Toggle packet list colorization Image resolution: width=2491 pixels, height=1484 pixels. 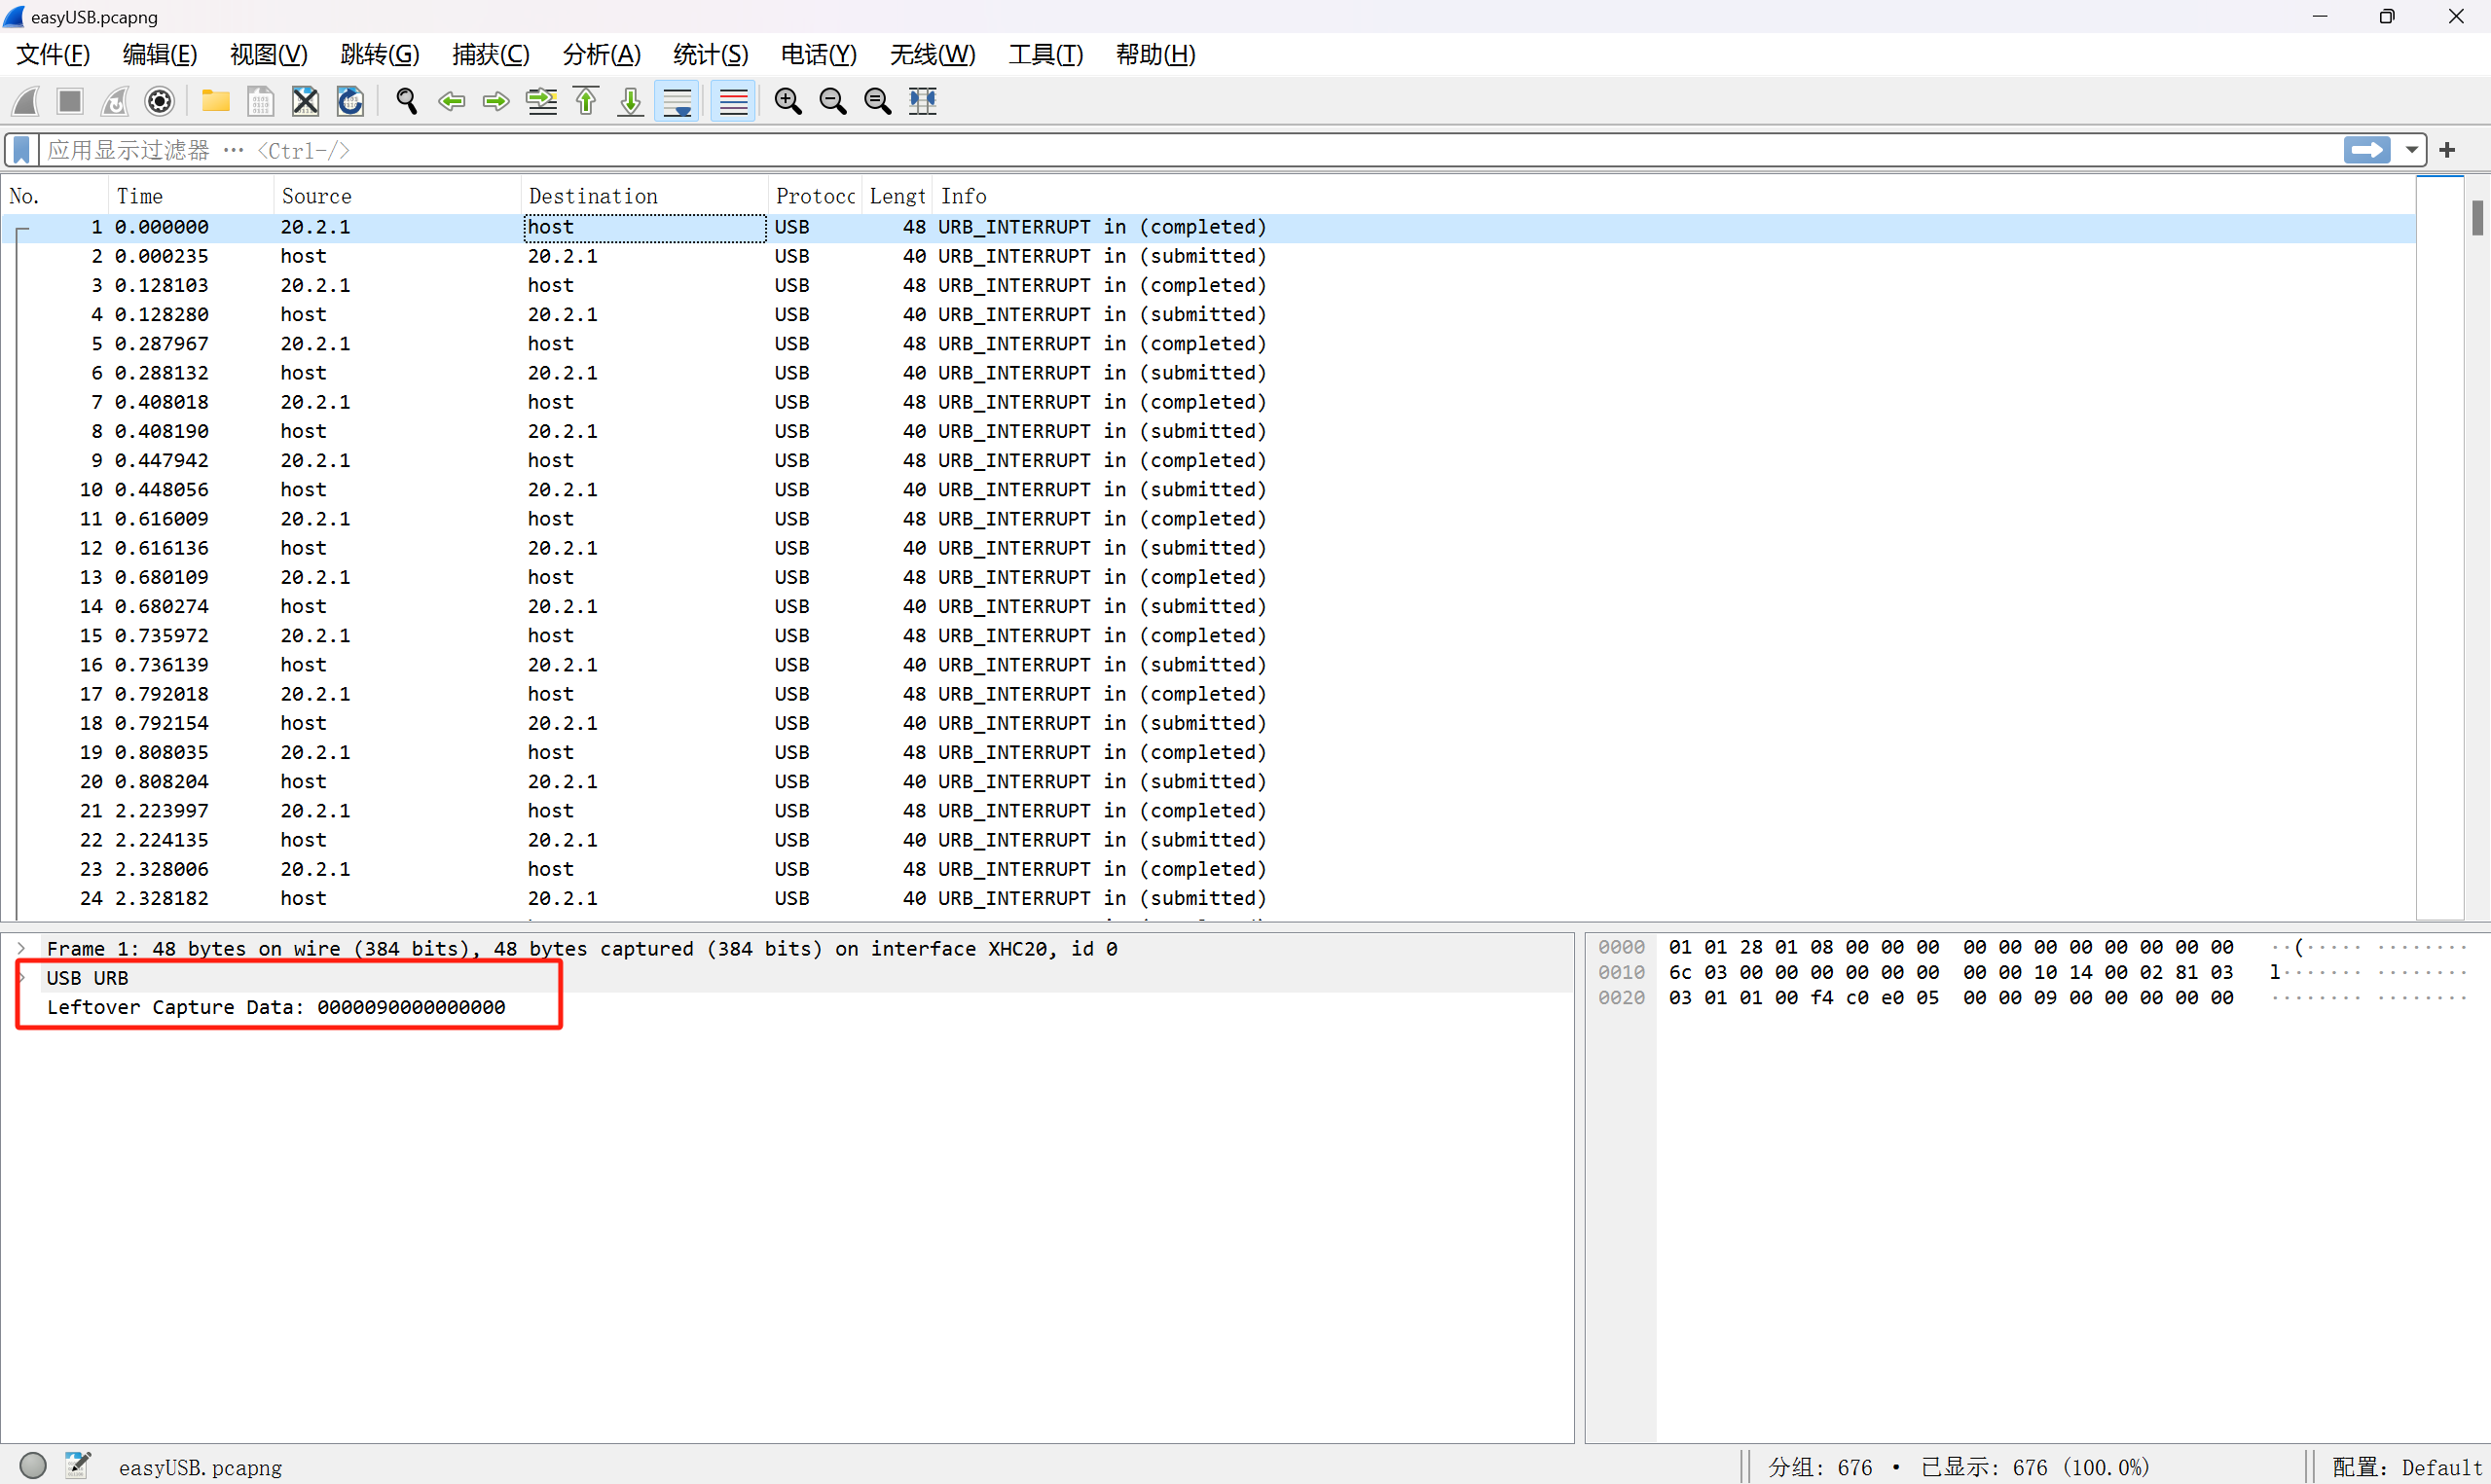733,101
